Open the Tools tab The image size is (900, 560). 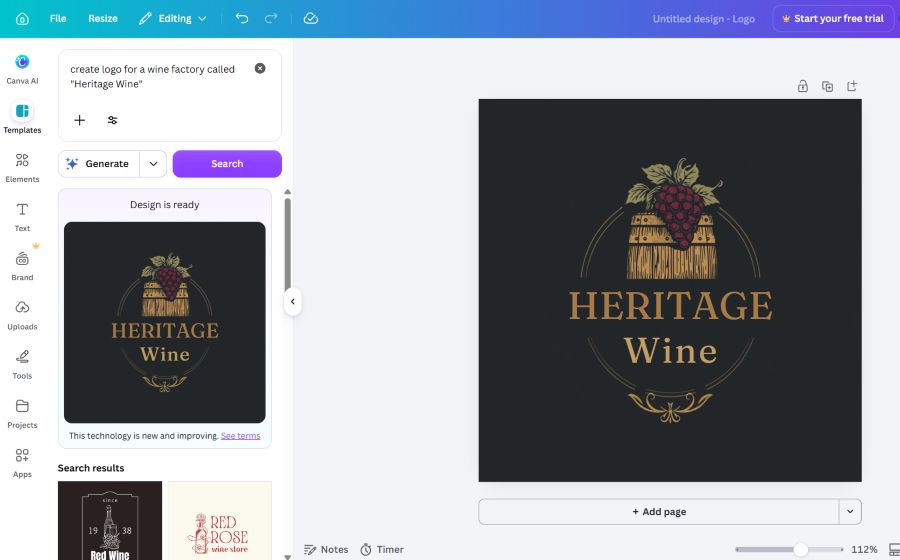click(x=22, y=364)
